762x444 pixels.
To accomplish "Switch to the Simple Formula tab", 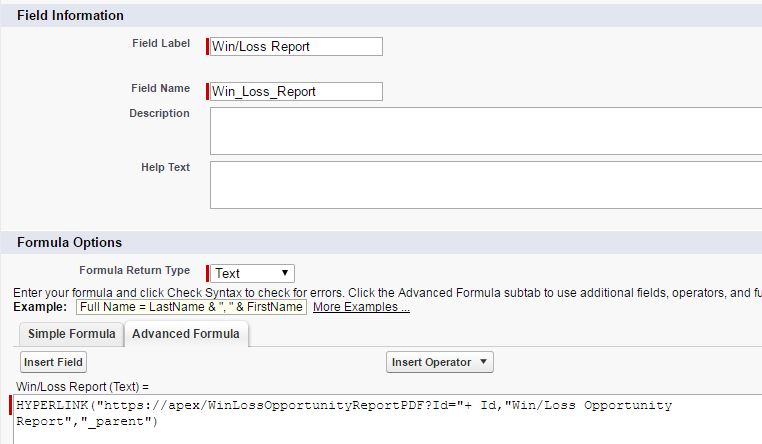I will (x=71, y=334).
